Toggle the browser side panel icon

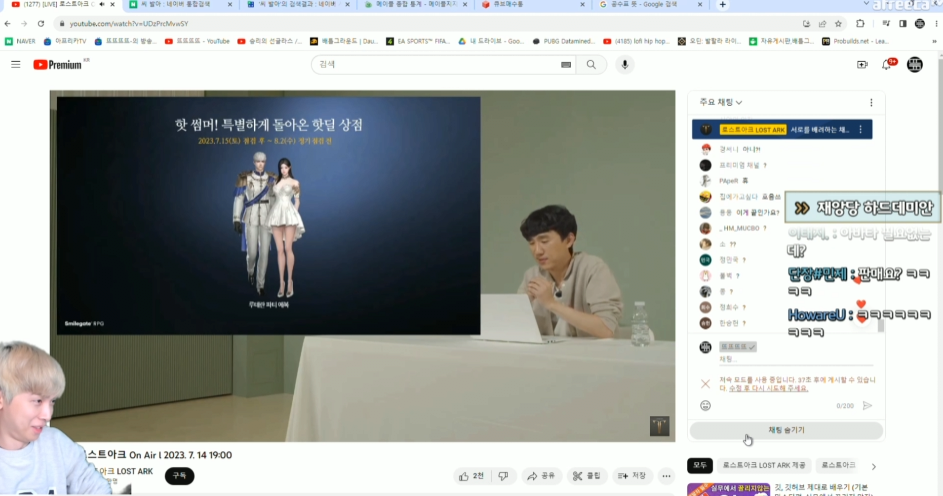point(903,23)
